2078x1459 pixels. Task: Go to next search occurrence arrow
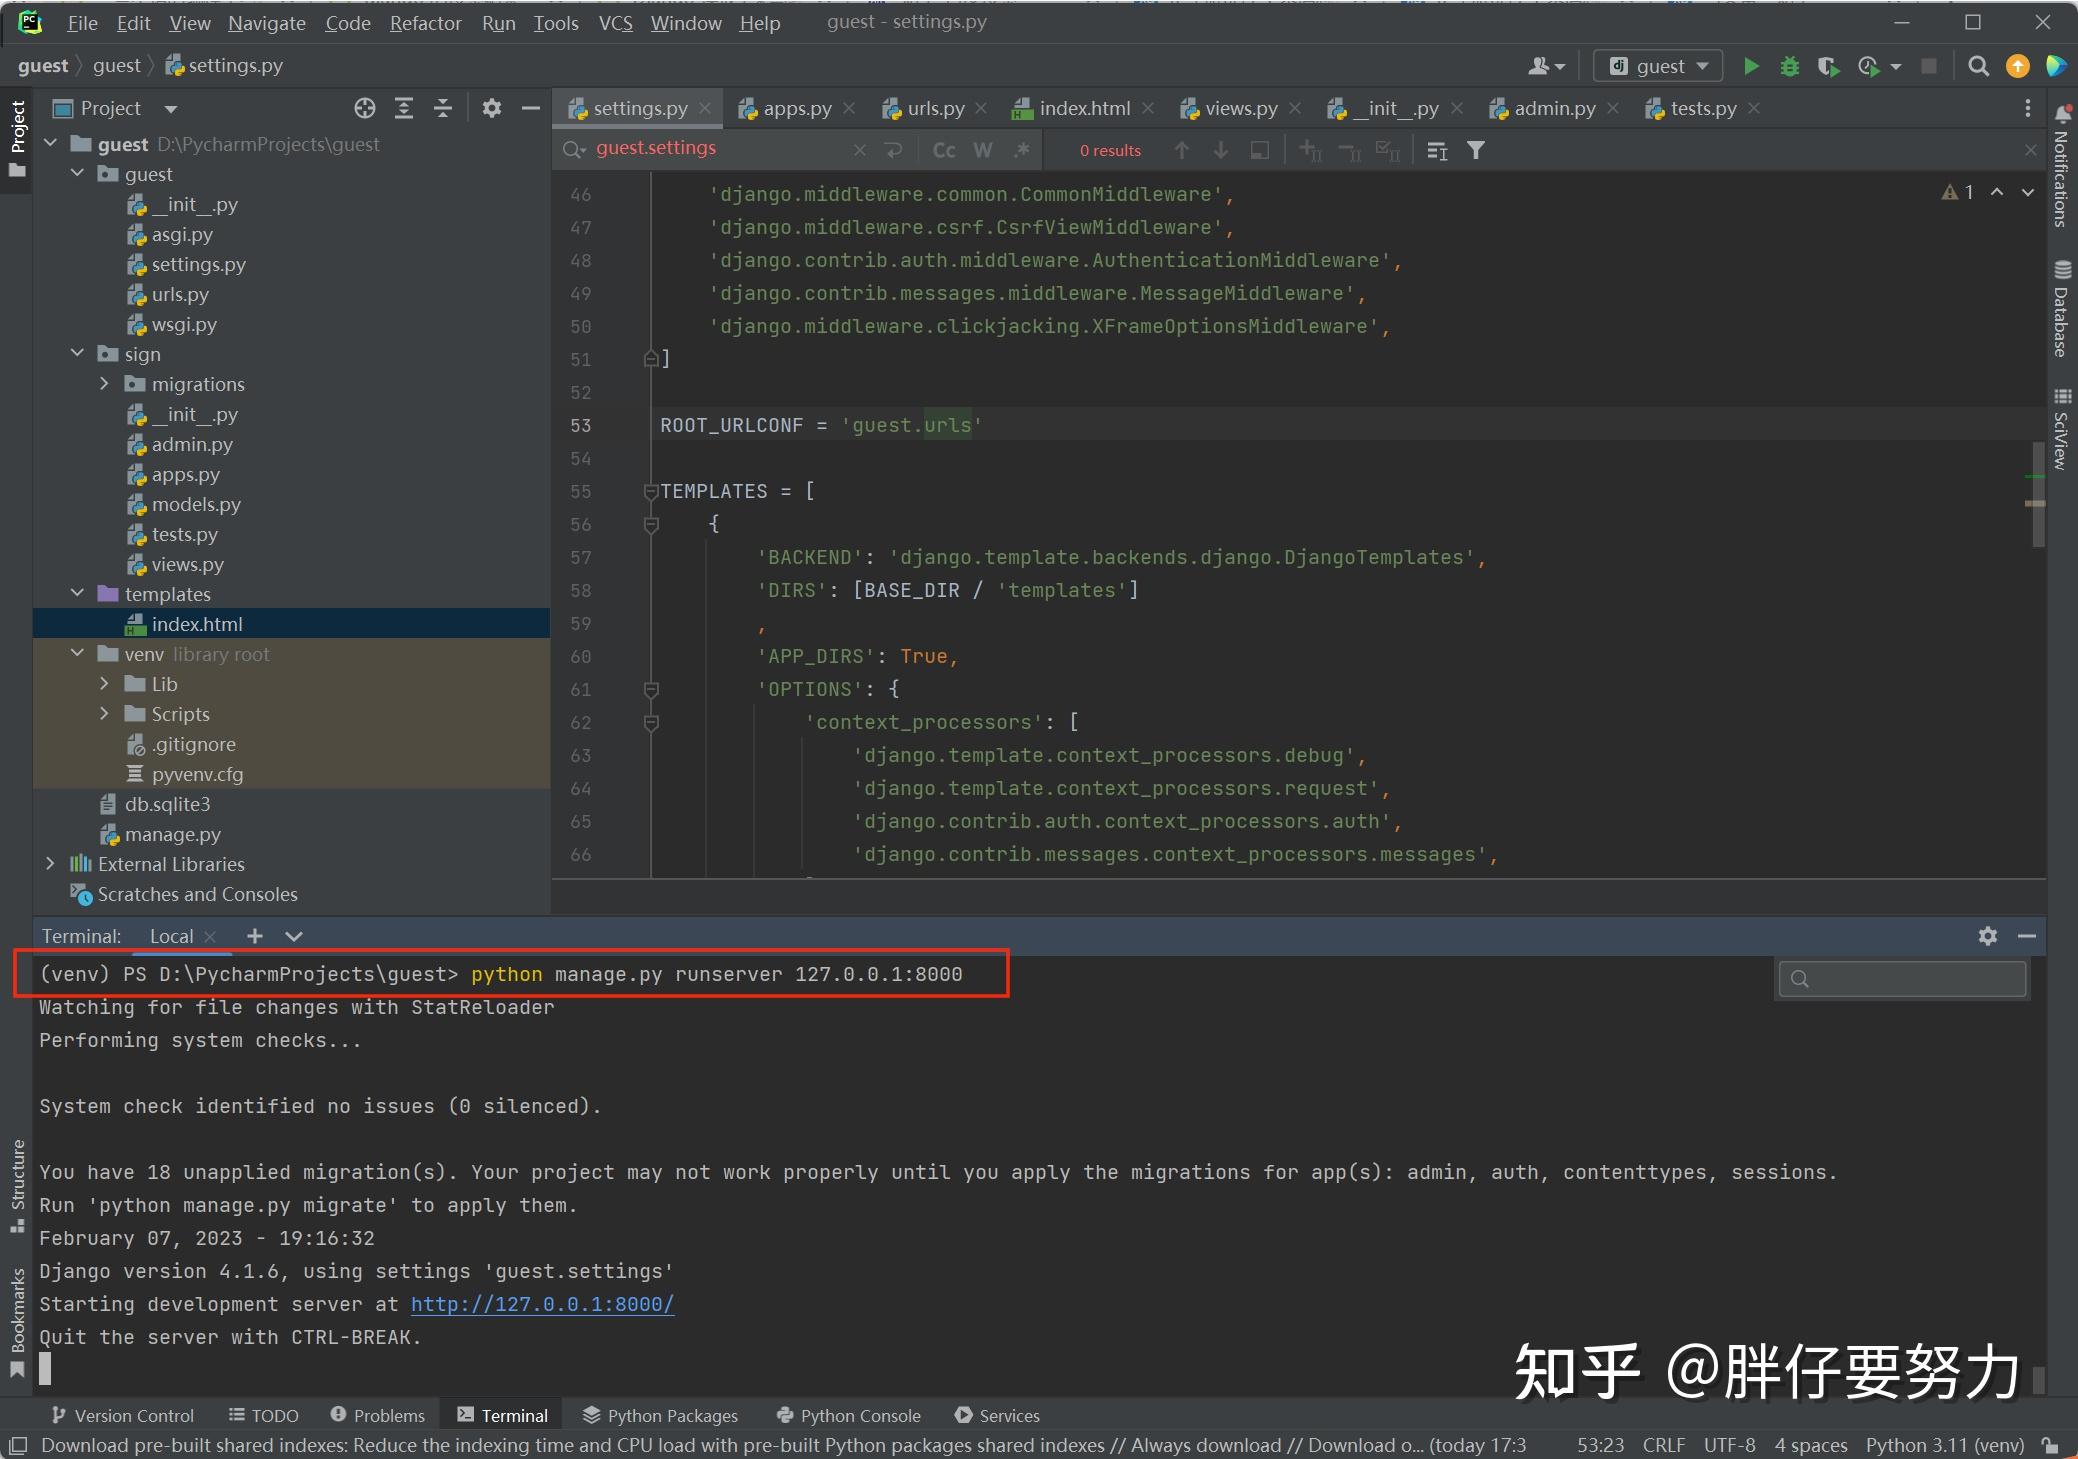[1221, 150]
